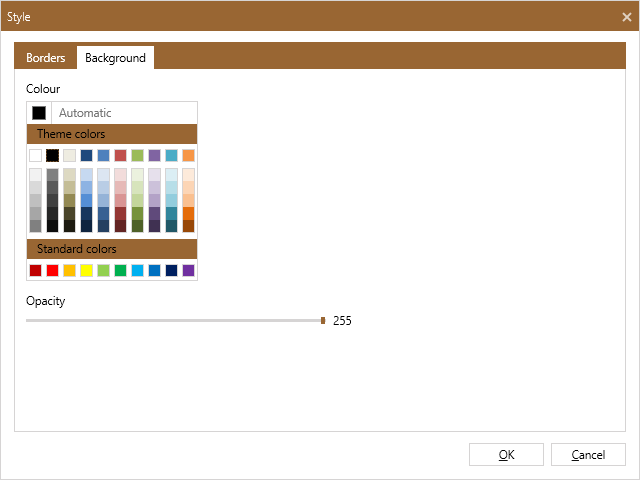Confirm with the OK button
The width and height of the screenshot is (640, 480).
(x=506, y=454)
